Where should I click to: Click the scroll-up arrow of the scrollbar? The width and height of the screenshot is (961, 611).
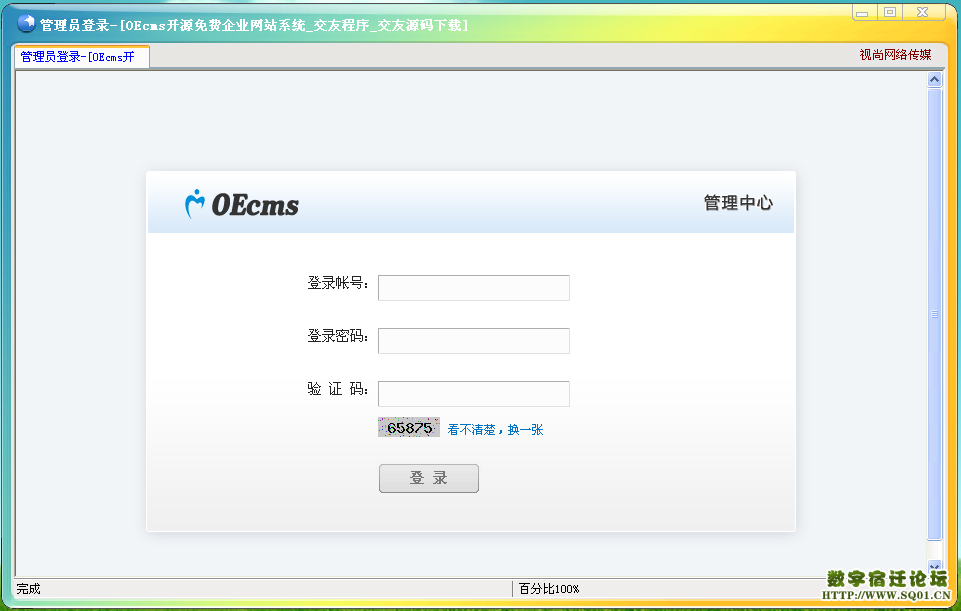coord(935,79)
